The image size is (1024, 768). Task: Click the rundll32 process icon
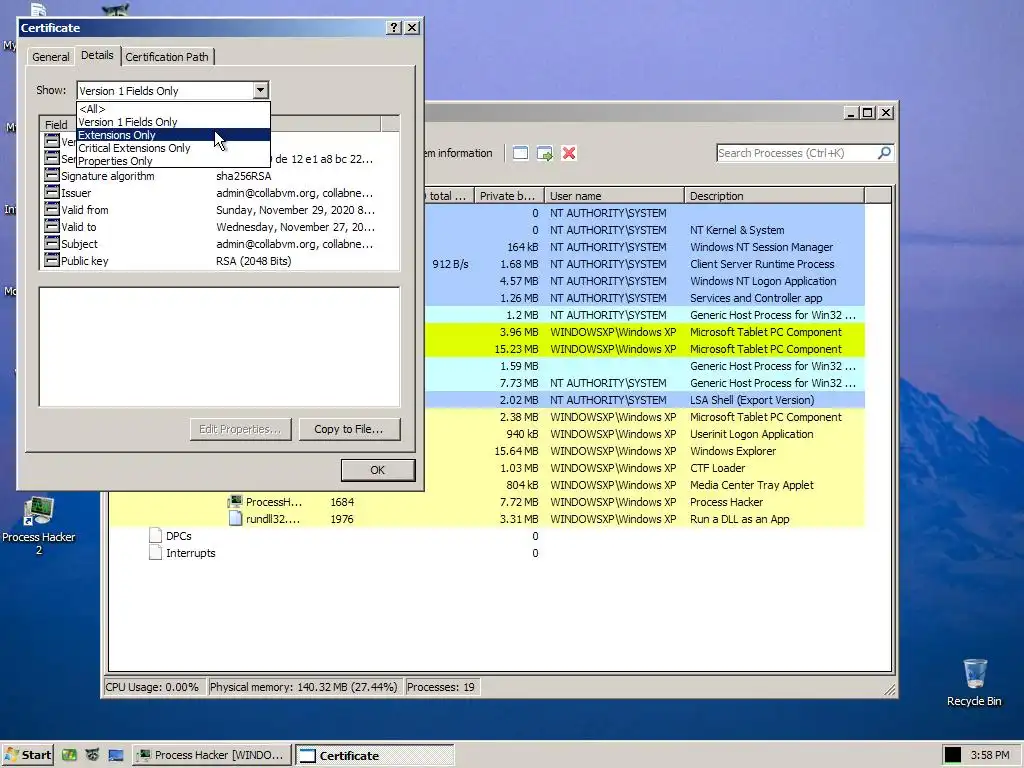pyautogui.click(x=235, y=519)
